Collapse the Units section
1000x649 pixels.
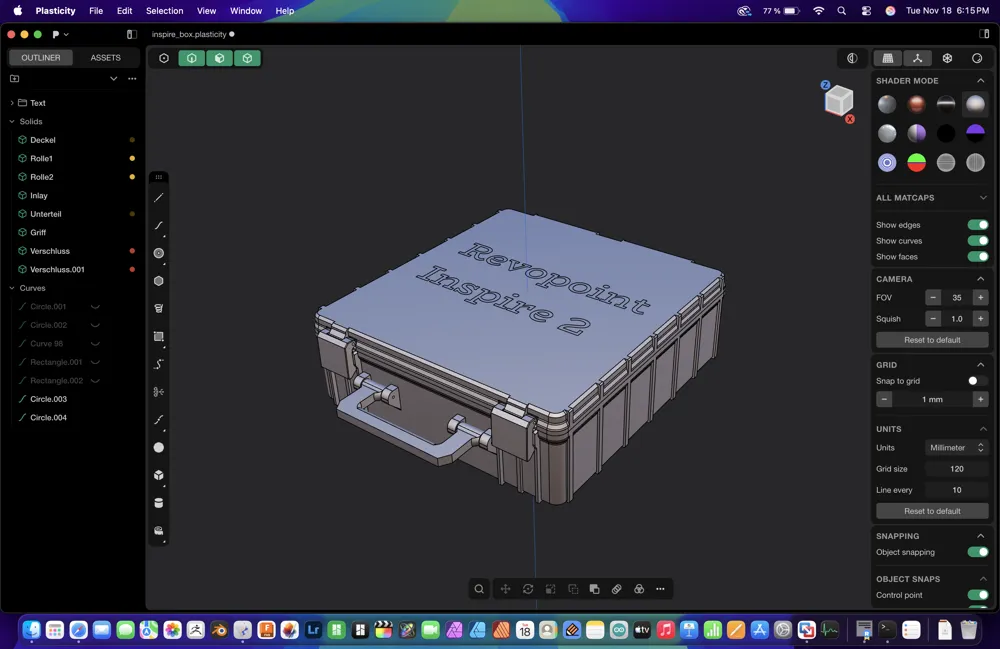983,429
